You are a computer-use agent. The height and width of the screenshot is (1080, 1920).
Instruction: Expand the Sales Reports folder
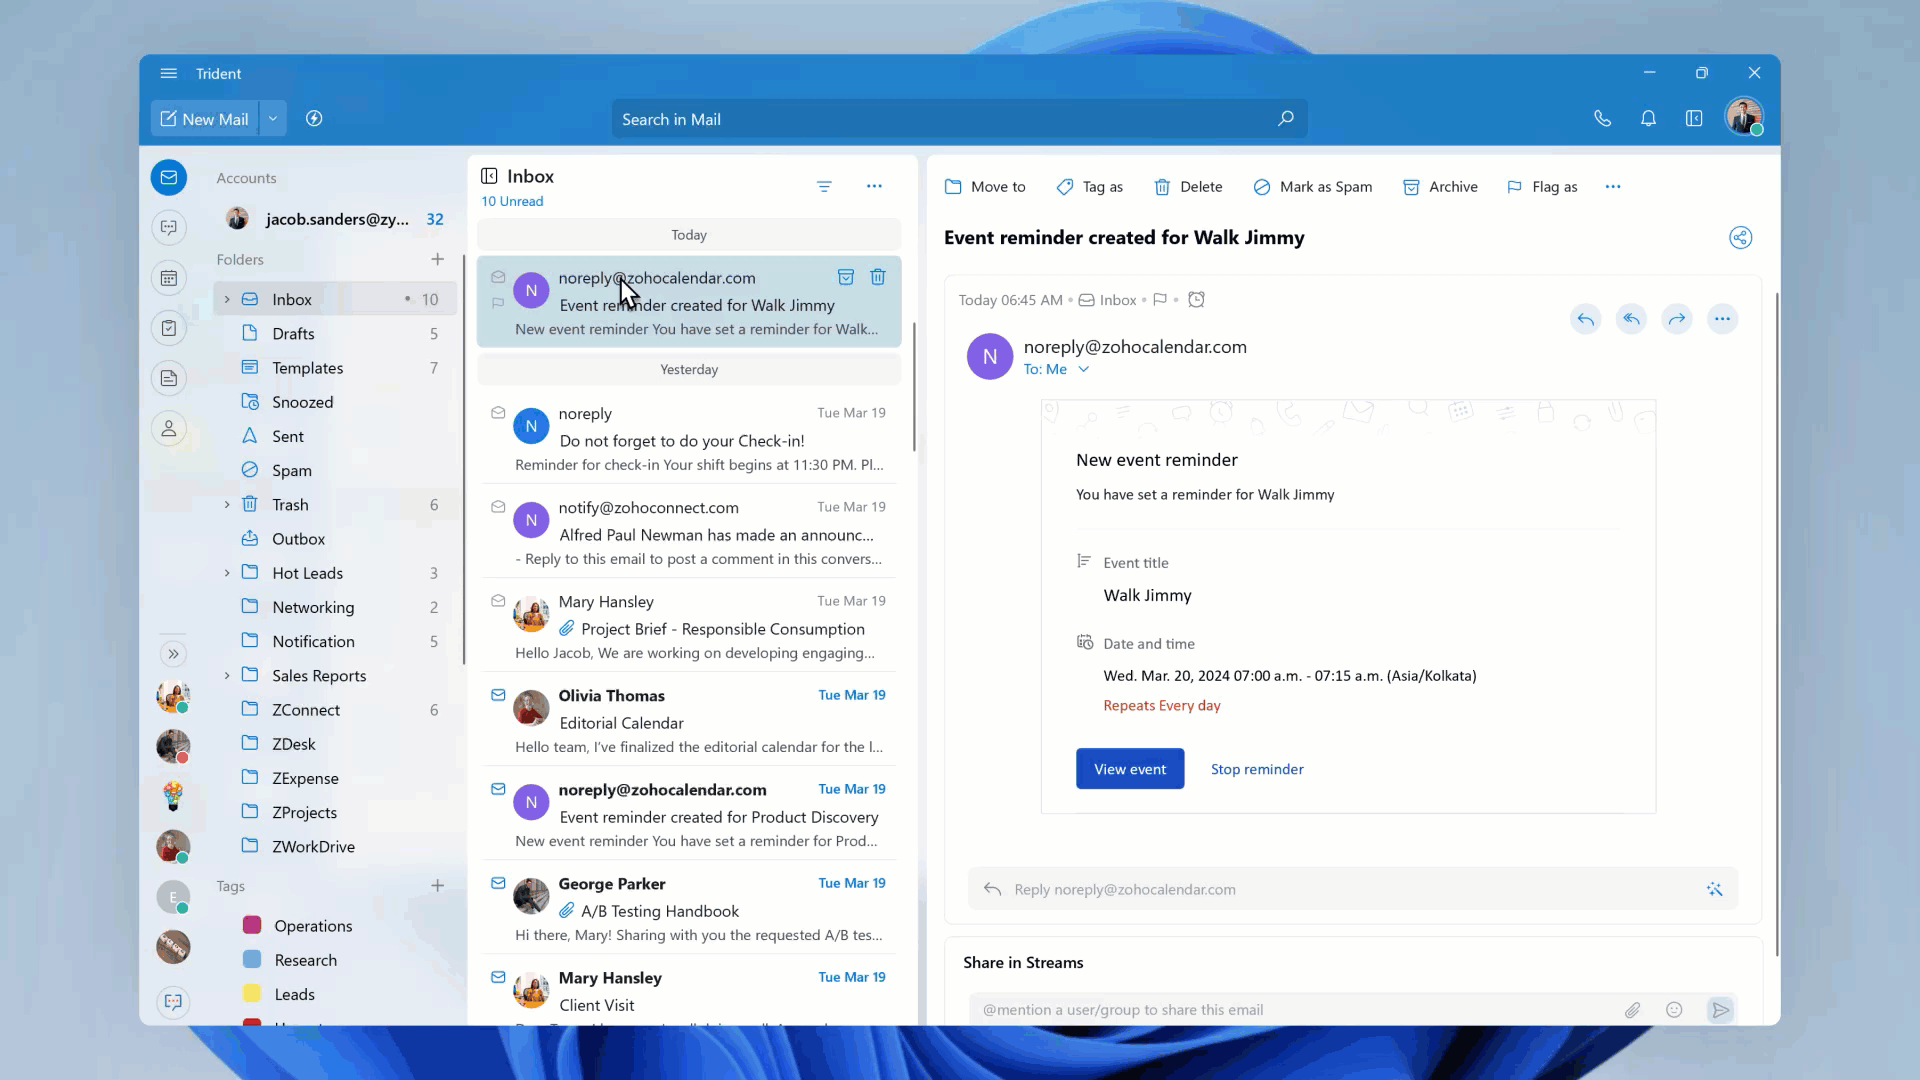point(227,675)
